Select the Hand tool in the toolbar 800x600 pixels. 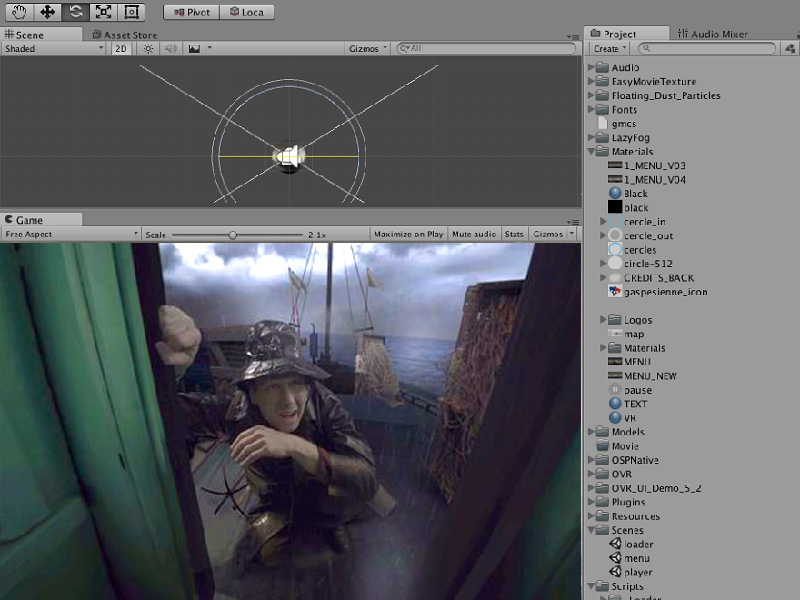(20, 12)
